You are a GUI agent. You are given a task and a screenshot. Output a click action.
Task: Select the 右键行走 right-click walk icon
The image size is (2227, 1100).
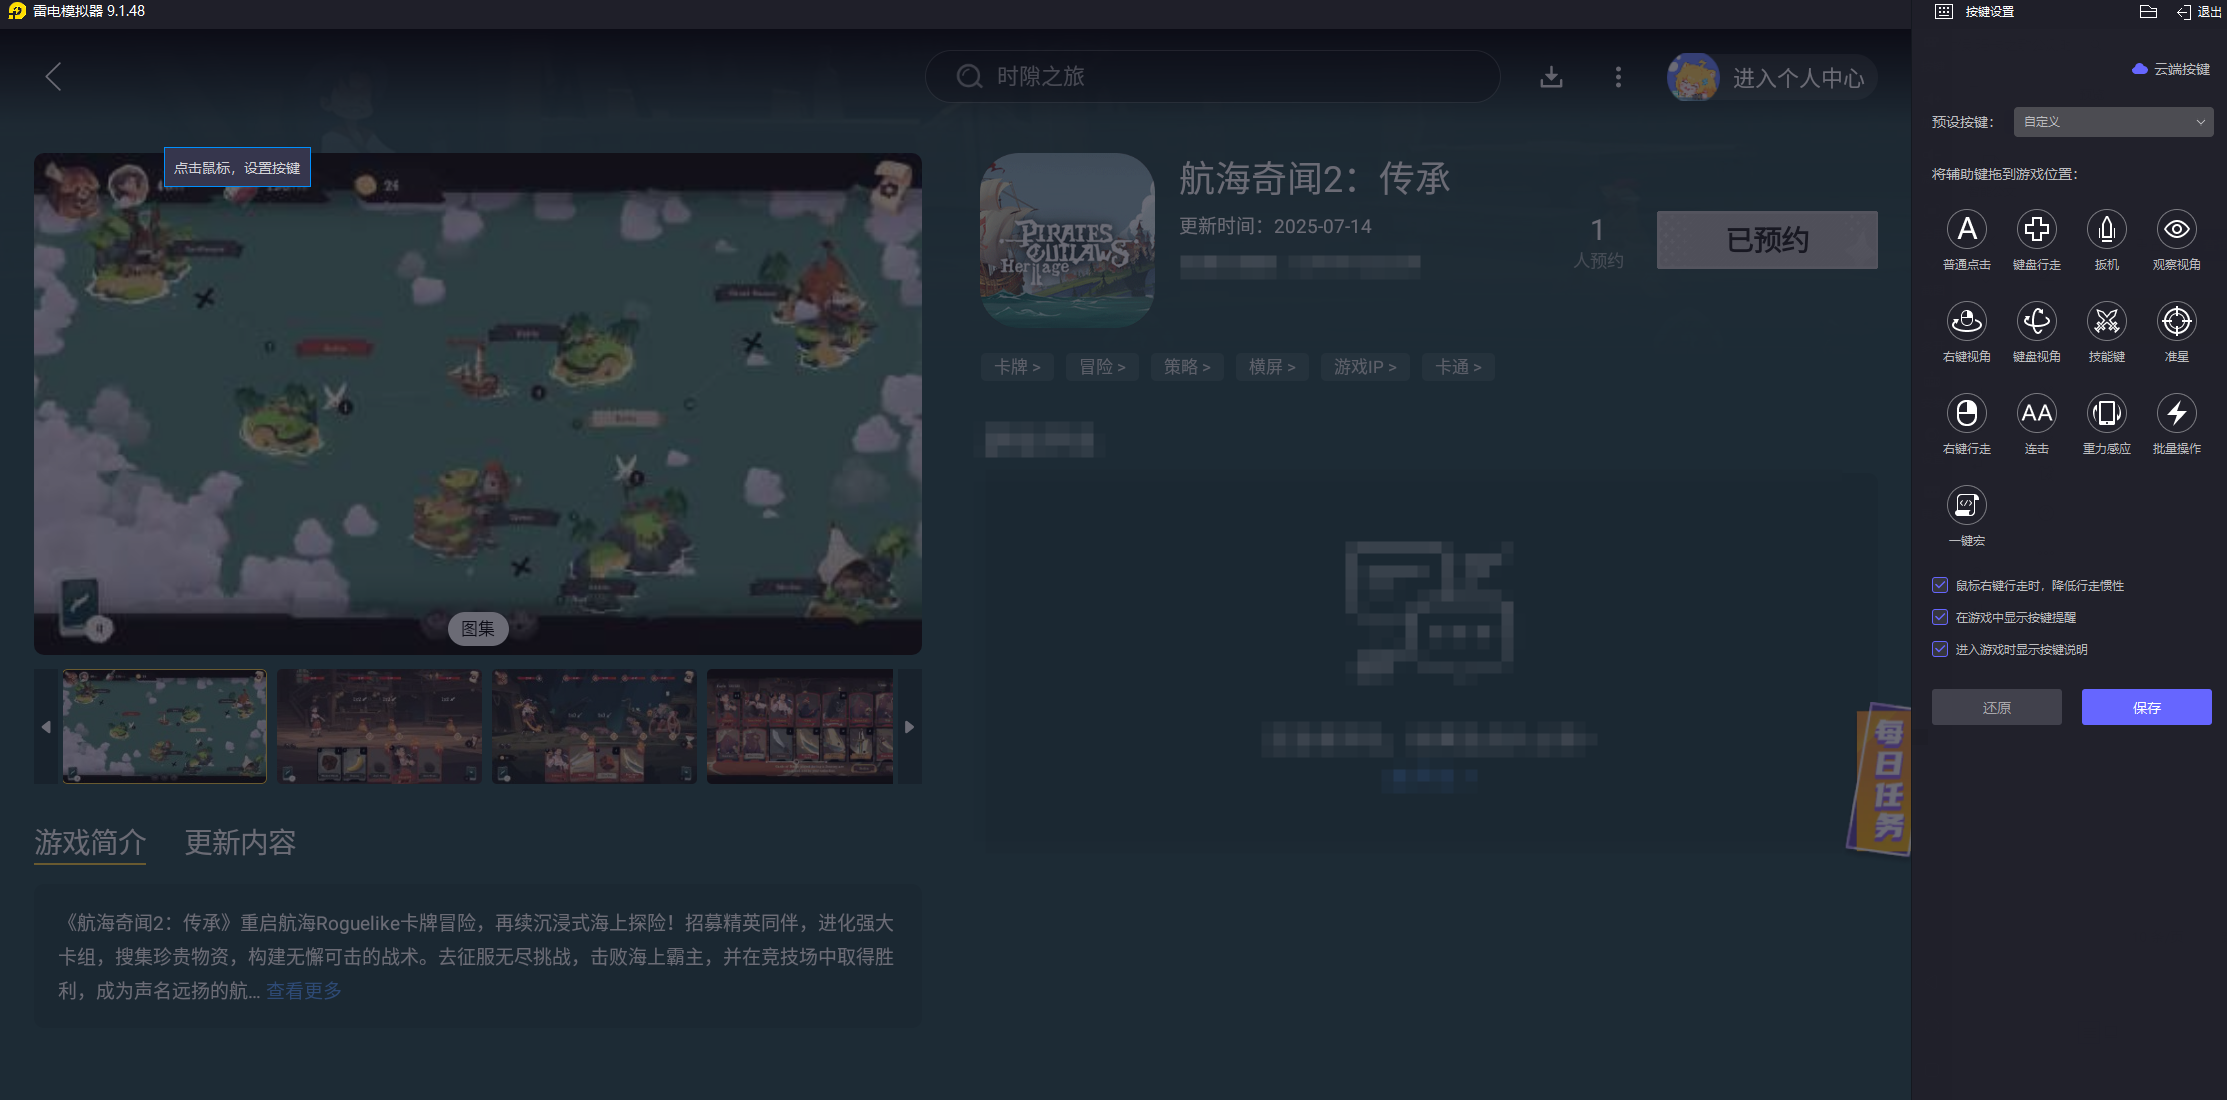pos(1966,413)
